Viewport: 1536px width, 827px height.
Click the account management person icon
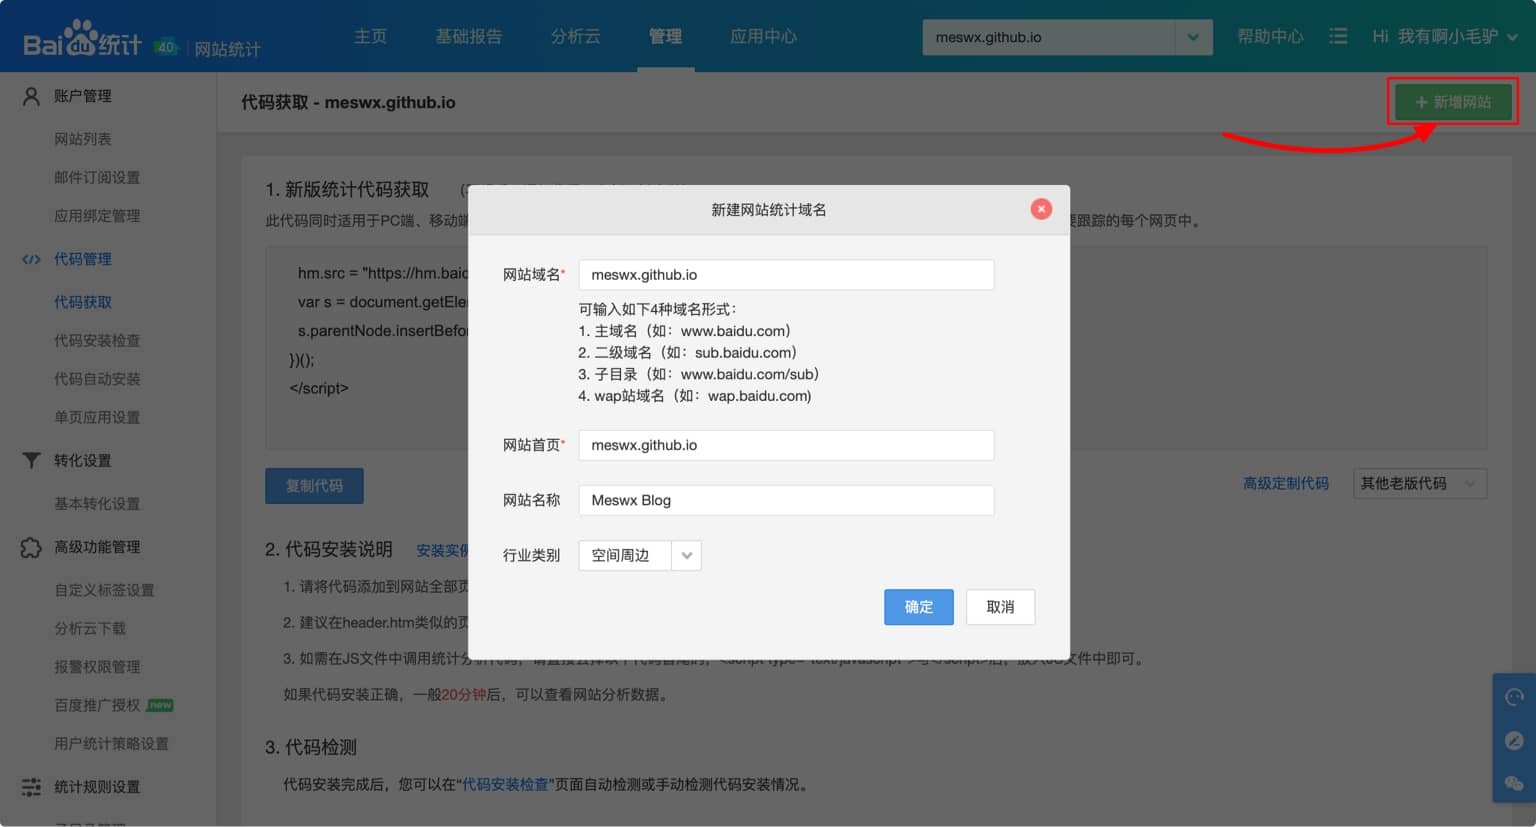[x=31, y=96]
